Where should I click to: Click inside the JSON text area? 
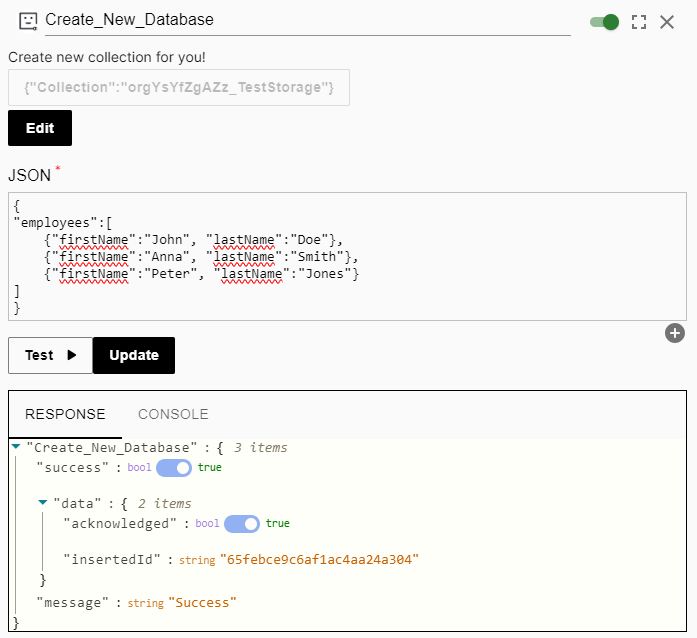(x=348, y=257)
